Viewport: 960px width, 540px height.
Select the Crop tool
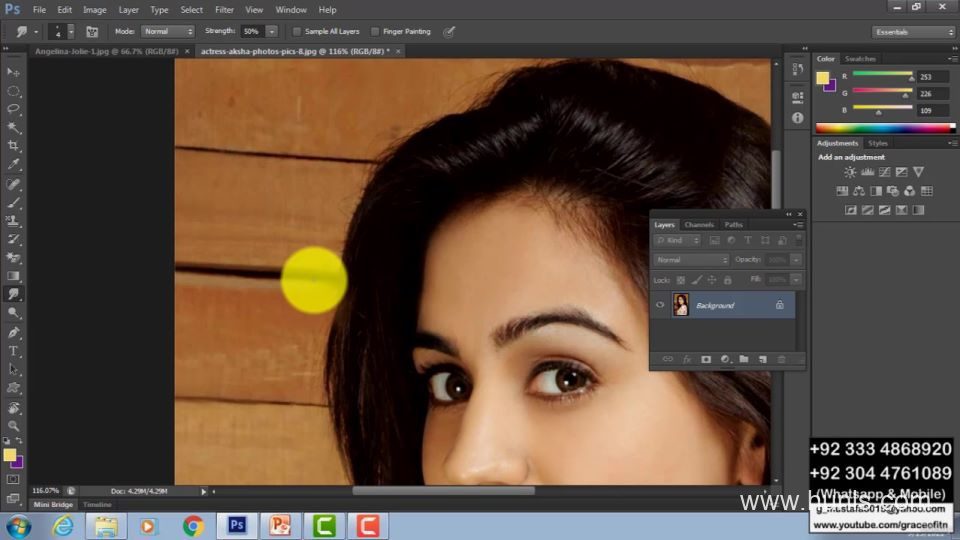[x=13, y=146]
